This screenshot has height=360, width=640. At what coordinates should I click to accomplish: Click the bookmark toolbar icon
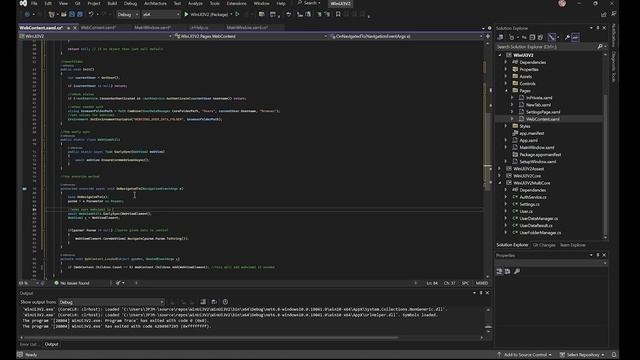[338, 14]
